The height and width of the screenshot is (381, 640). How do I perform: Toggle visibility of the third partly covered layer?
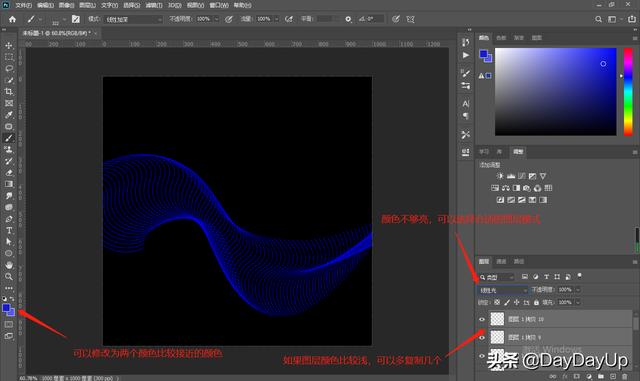[482, 356]
